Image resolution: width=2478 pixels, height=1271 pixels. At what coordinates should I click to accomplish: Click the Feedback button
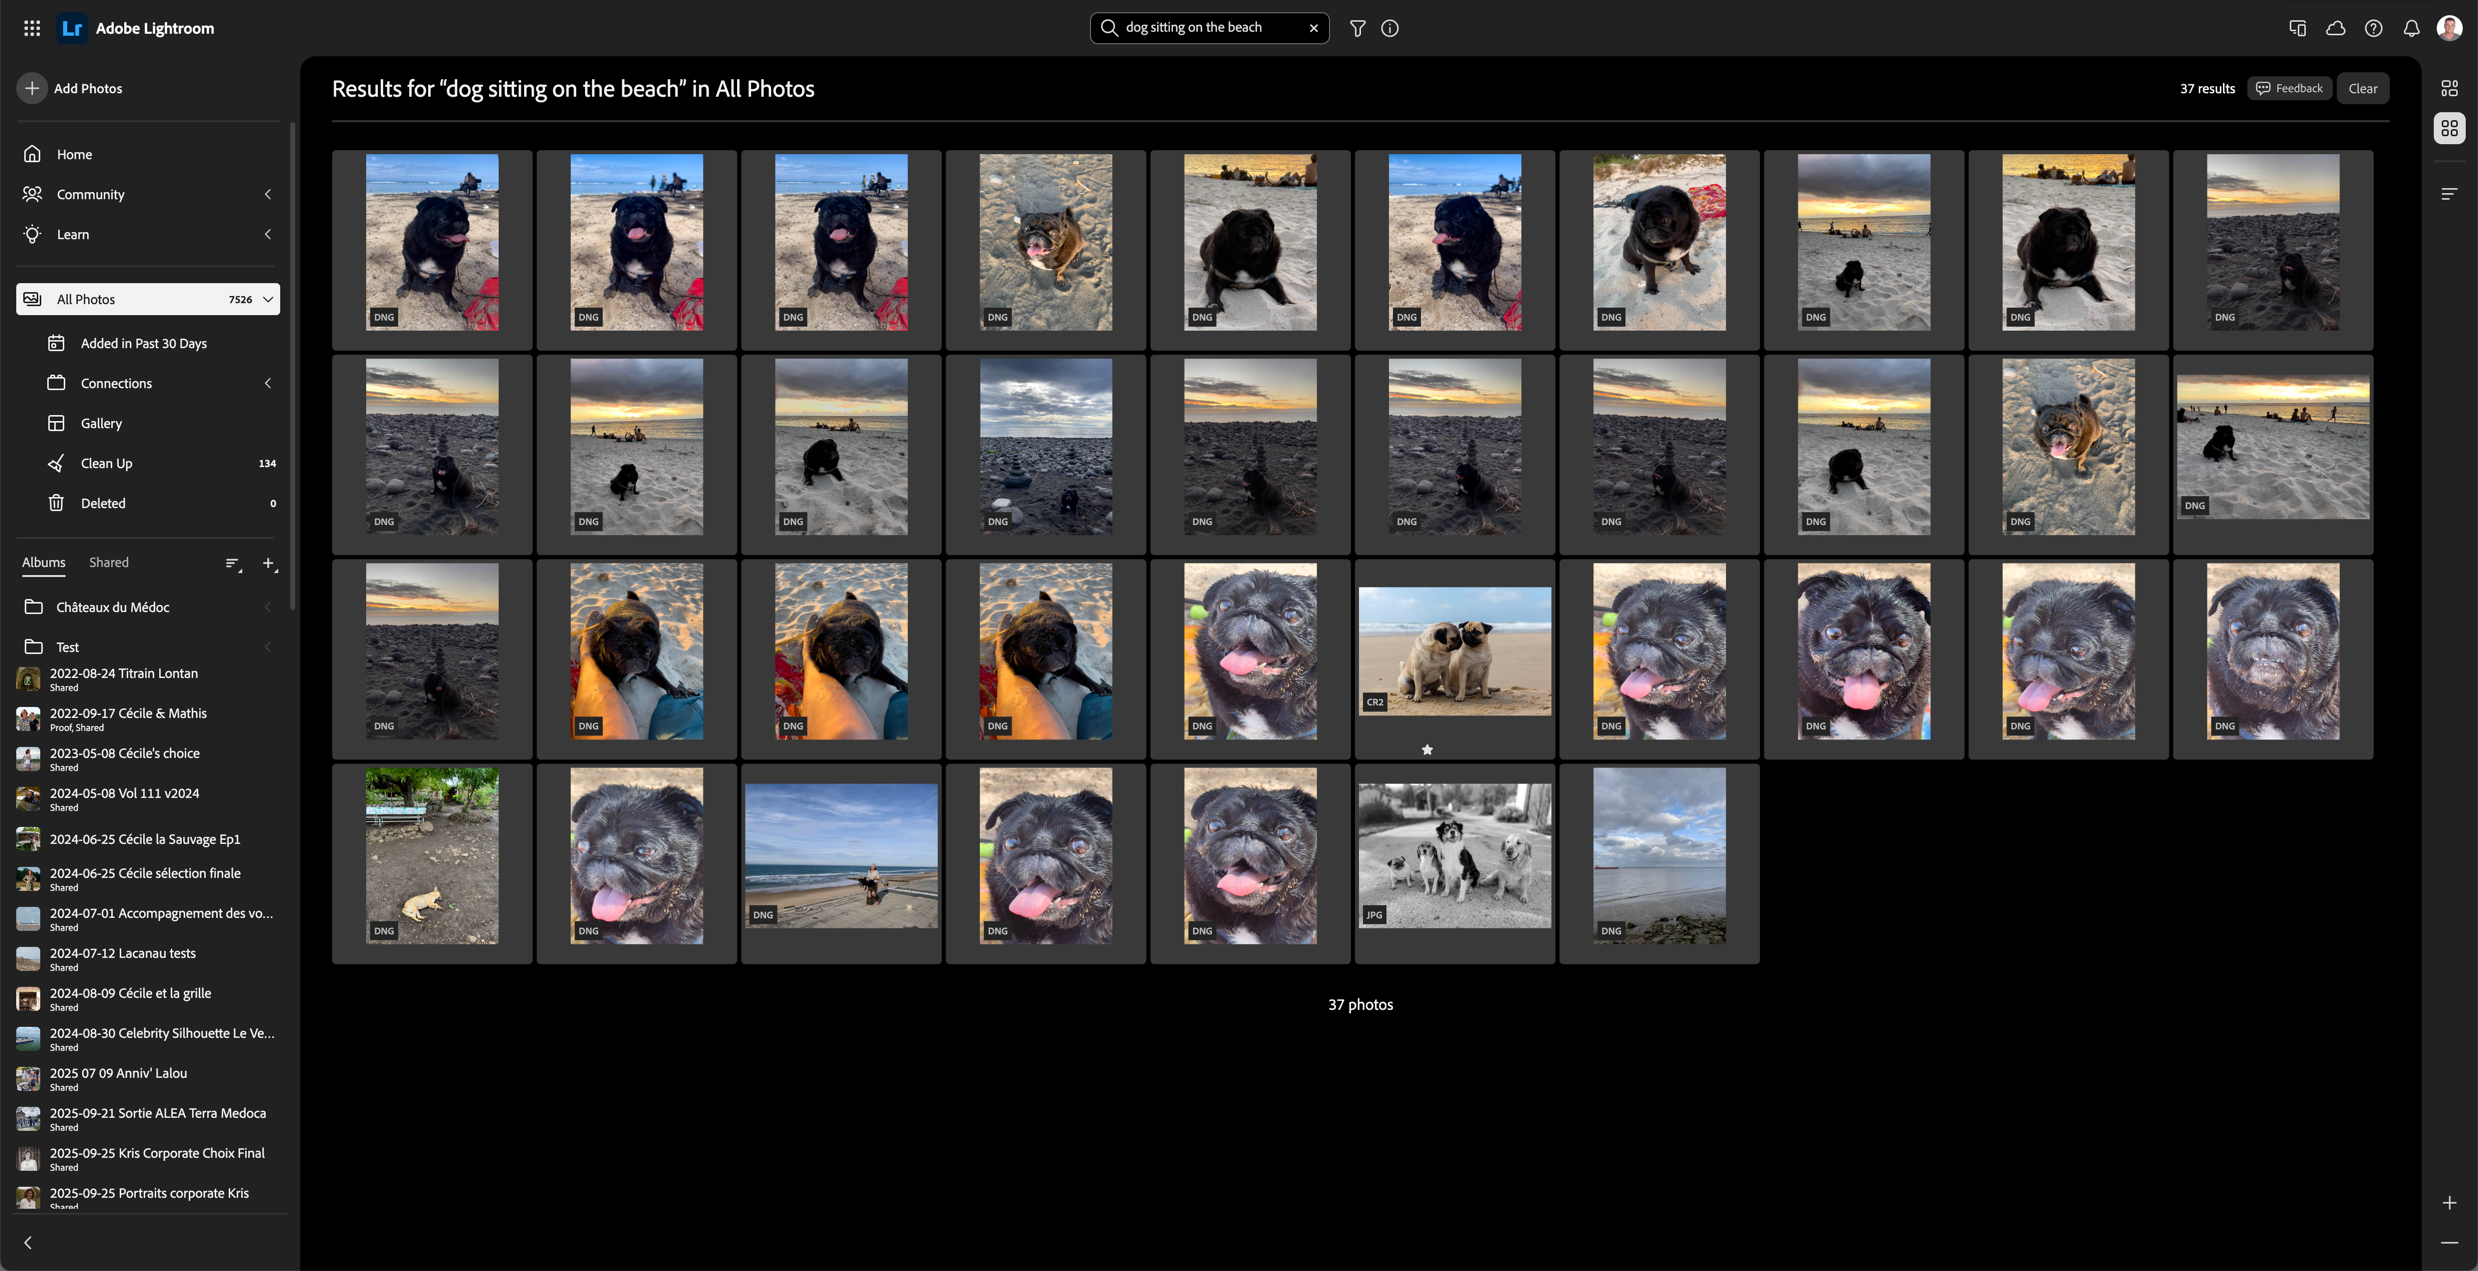[2289, 88]
